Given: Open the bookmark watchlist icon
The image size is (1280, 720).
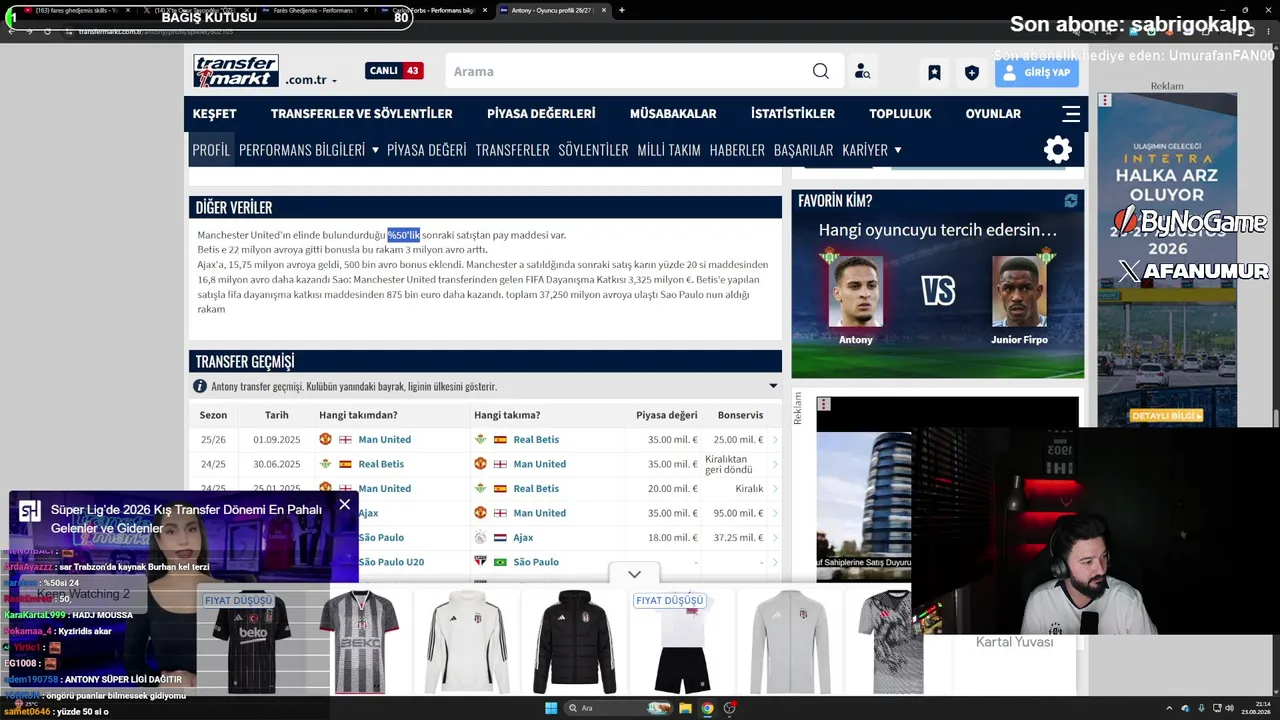Looking at the screenshot, I should [934, 72].
